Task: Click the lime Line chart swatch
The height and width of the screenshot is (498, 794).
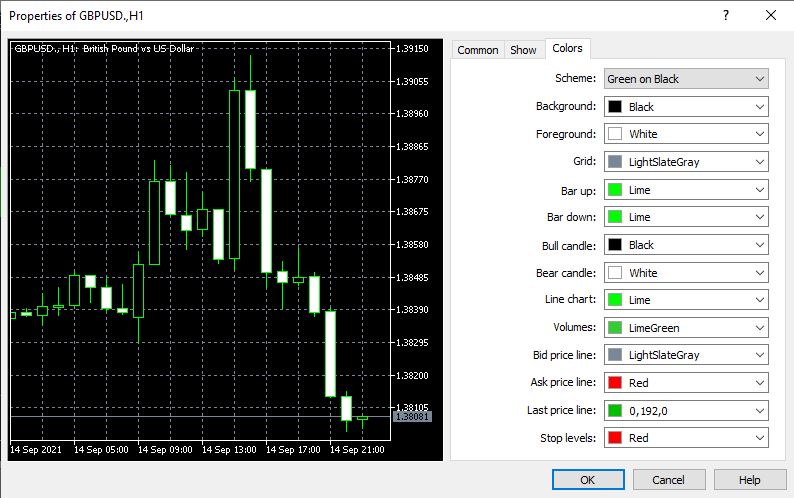Action: pyautogui.click(x=615, y=300)
